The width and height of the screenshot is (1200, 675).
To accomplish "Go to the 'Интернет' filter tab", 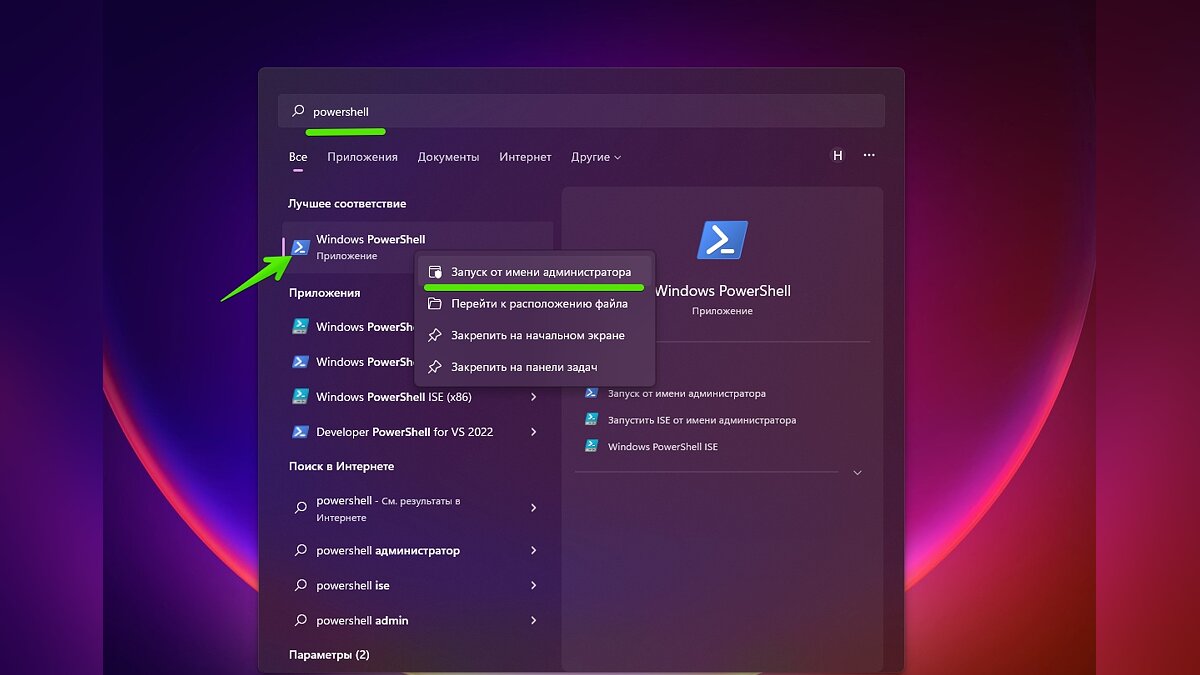I will point(525,157).
